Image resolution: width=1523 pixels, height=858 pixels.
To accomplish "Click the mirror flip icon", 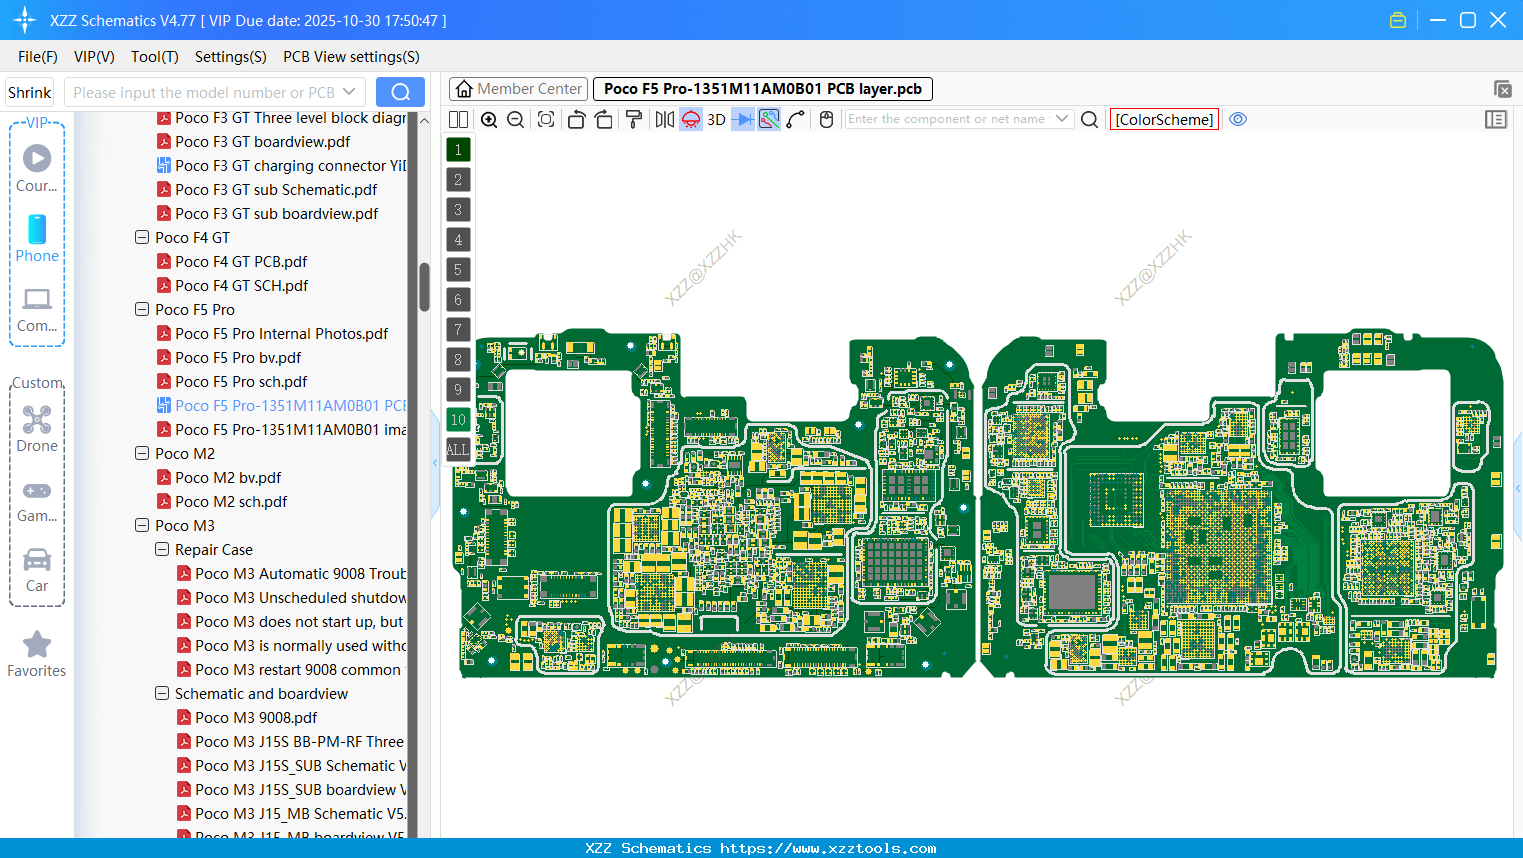I will point(664,119).
